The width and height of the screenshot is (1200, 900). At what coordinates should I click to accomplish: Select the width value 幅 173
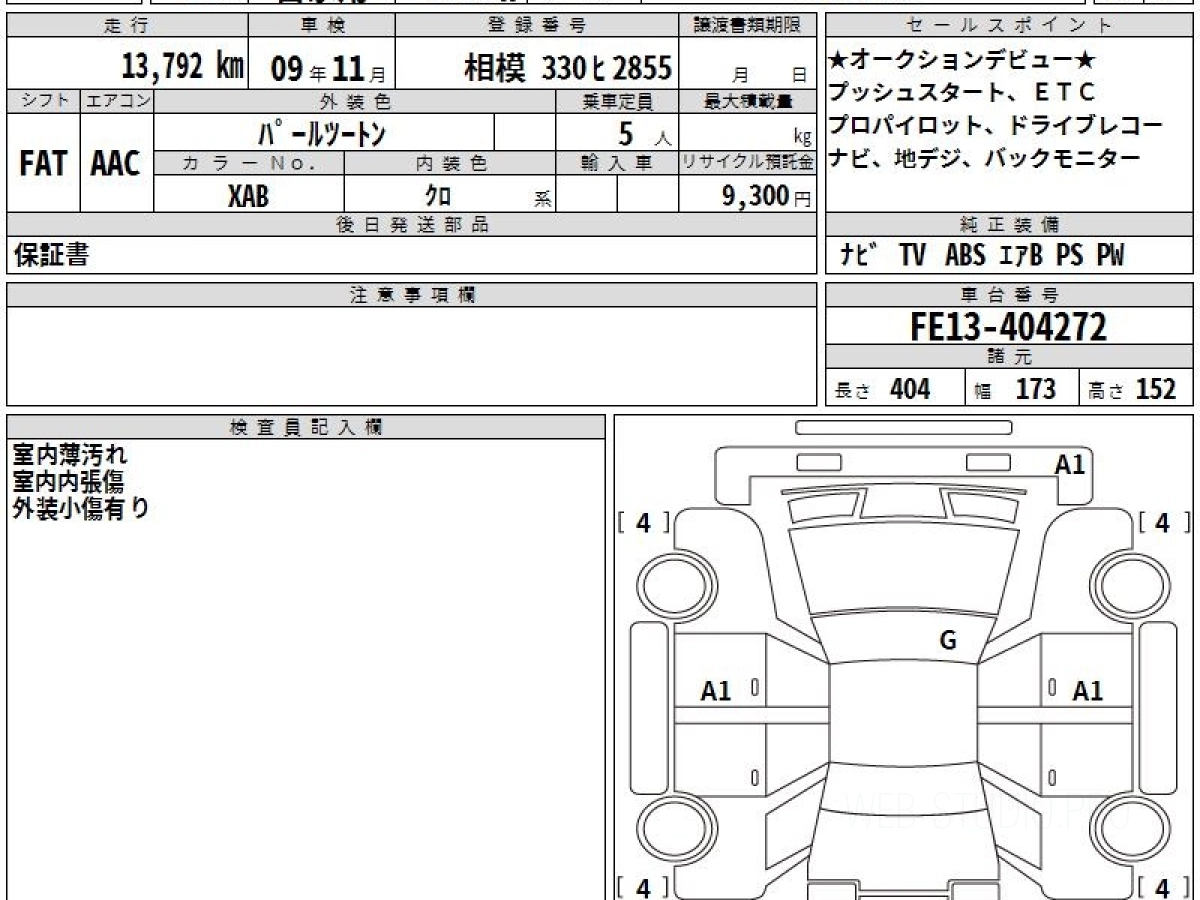tap(1015, 389)
